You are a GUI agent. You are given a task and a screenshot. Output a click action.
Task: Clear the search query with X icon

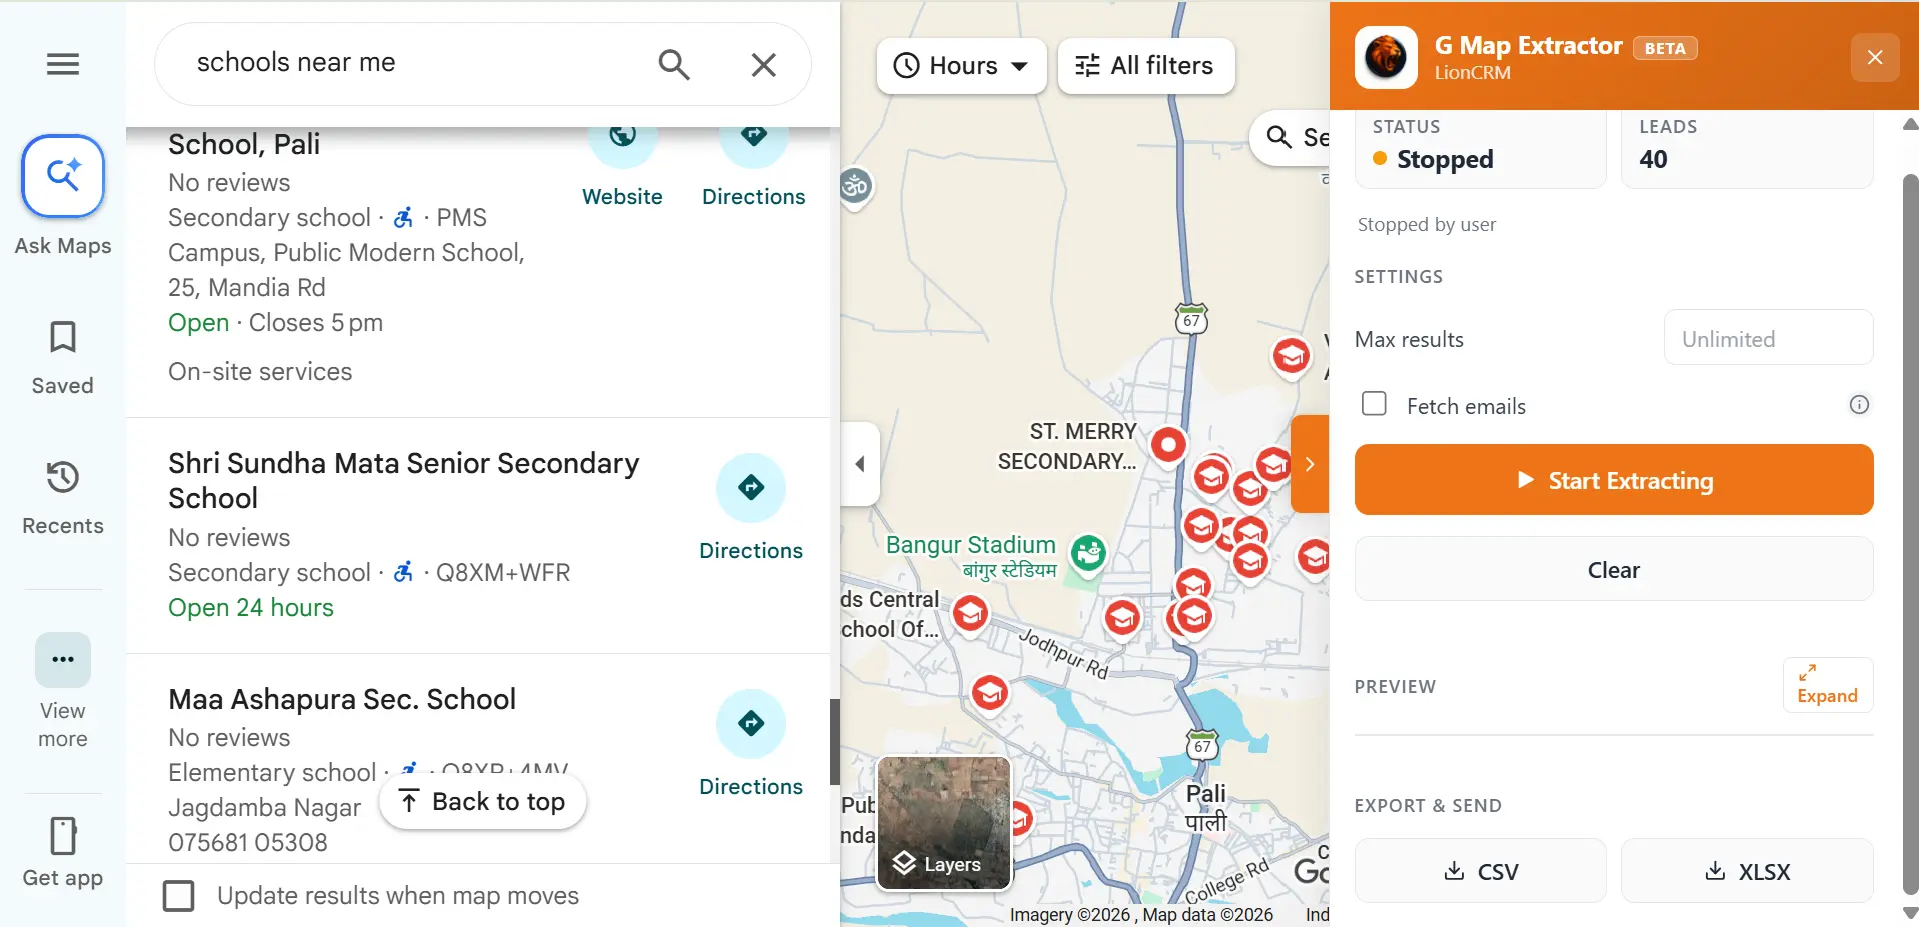(764, 65)
